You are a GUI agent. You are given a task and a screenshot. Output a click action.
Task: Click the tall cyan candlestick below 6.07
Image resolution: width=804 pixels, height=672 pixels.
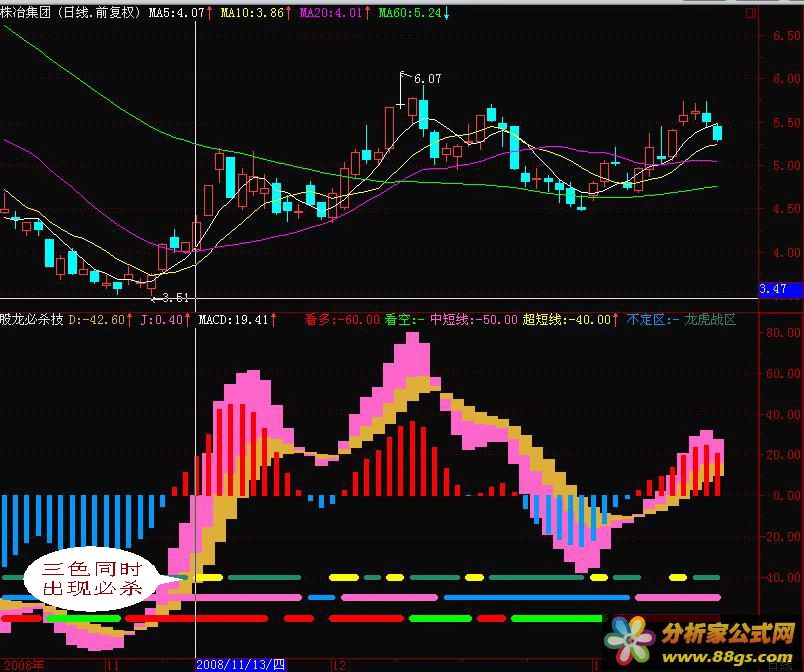424,112
